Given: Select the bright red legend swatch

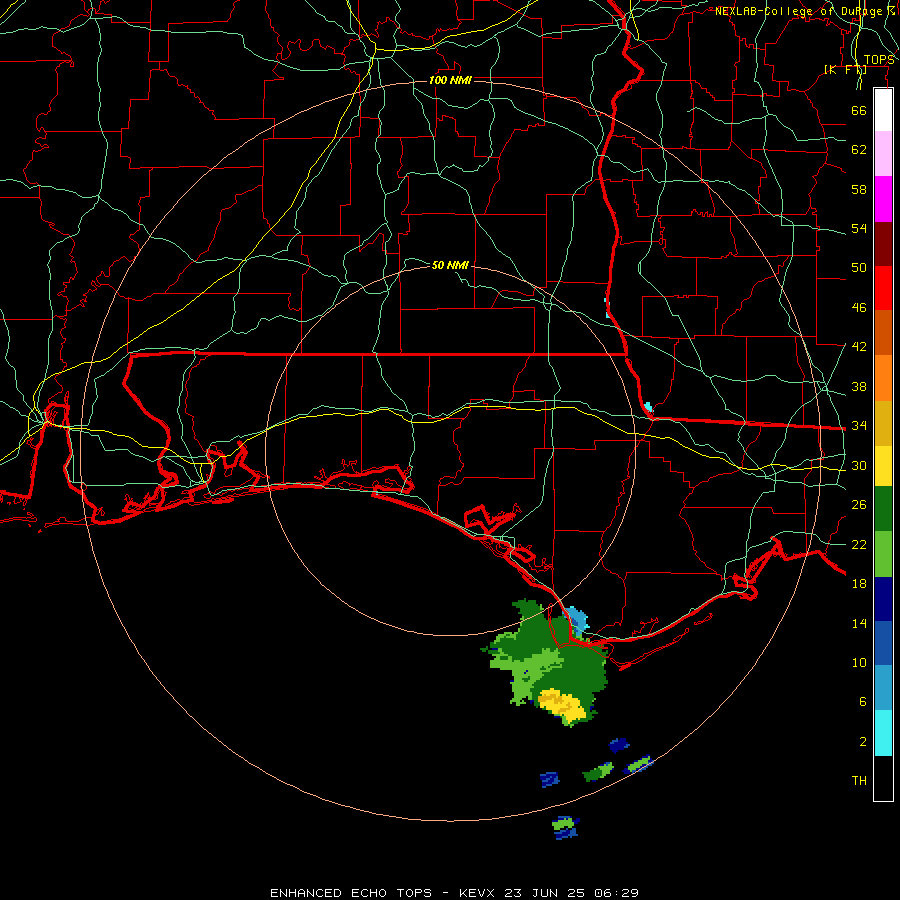Looking at the screenshot, I should click(x=883, y=288).
